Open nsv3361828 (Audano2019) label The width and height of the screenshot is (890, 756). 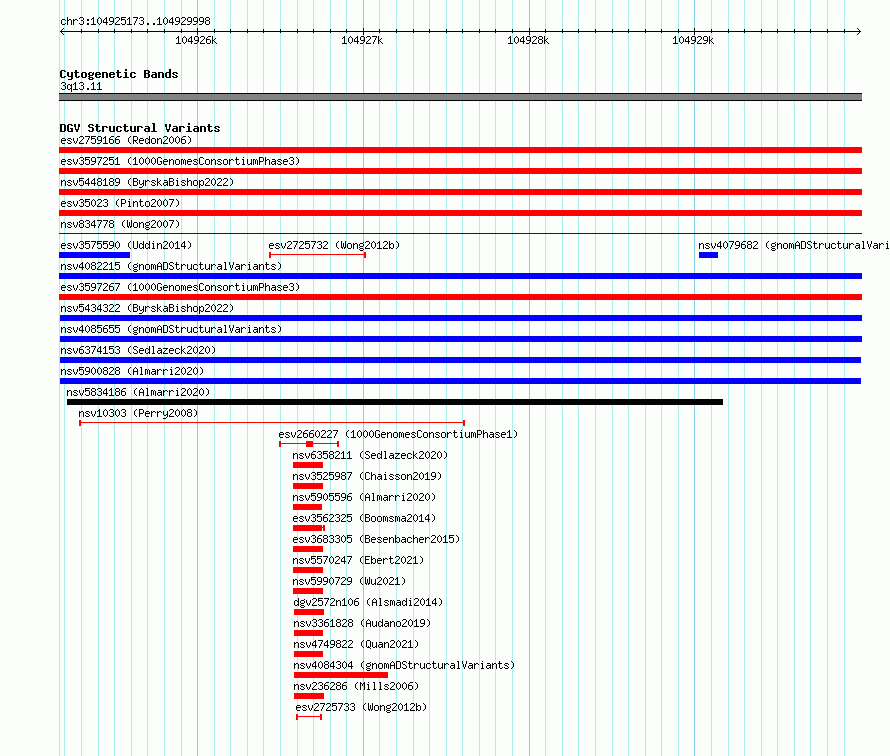point(362,623)
